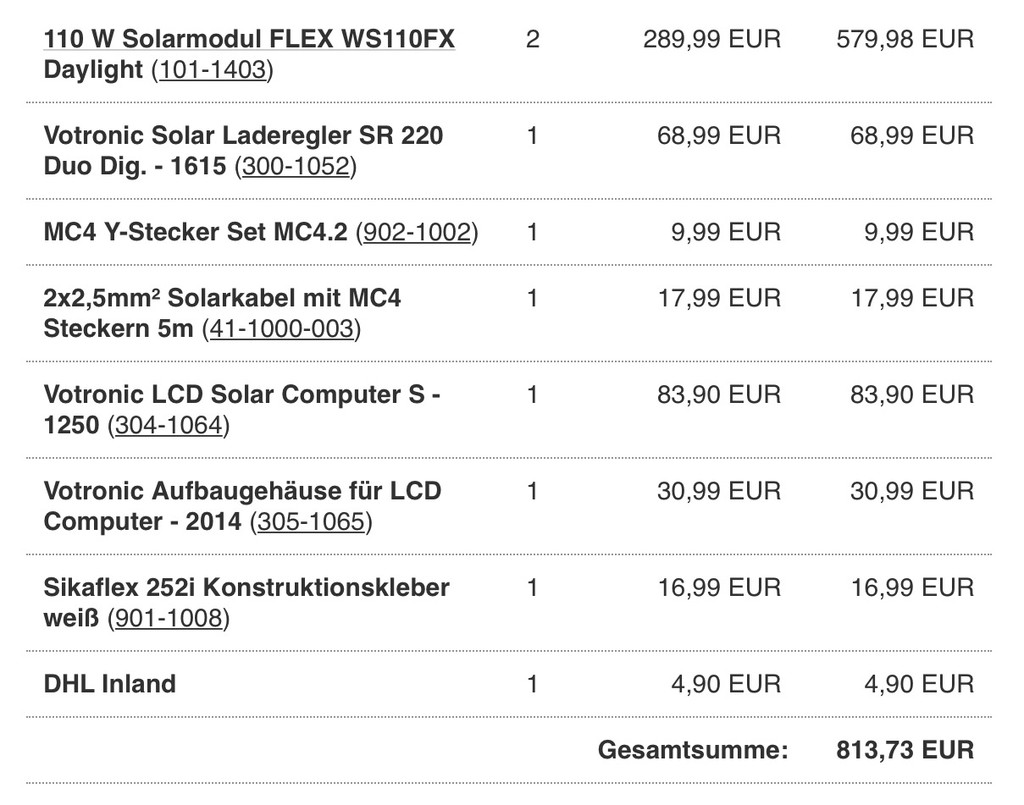This screenshot has width=1024, height=805.
Task: Select the Solarkabel mit MC4 Steckern title
Action: (222, 313)
